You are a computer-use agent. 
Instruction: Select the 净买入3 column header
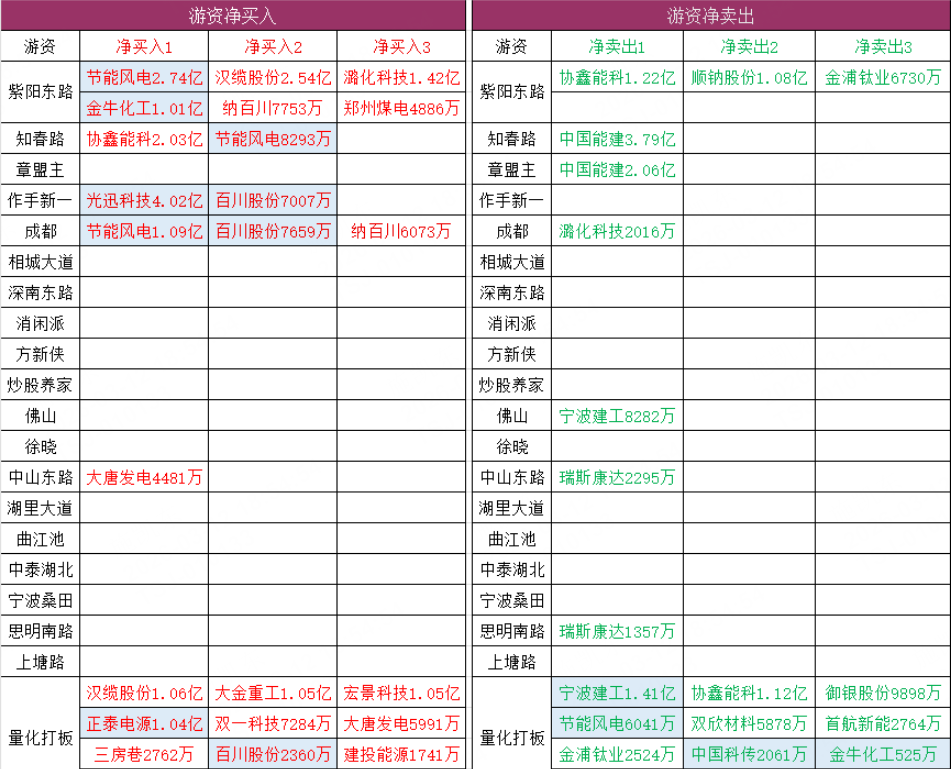[402, 47]
